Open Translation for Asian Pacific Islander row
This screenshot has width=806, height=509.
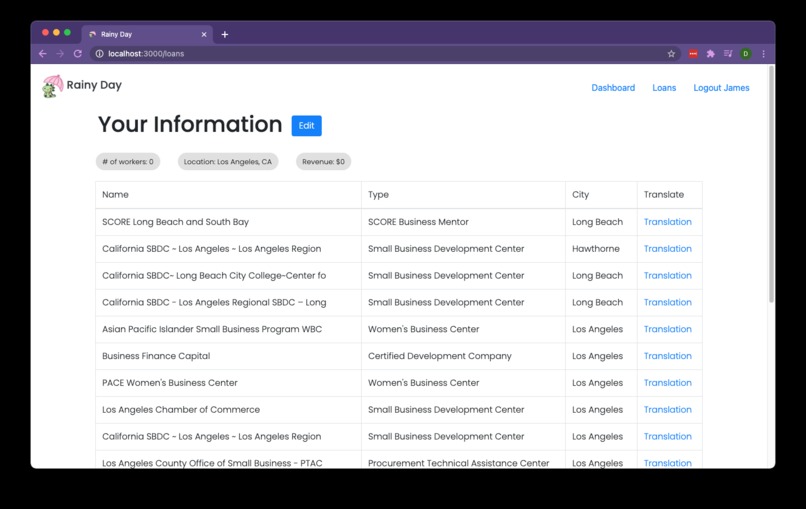(668, 329)
